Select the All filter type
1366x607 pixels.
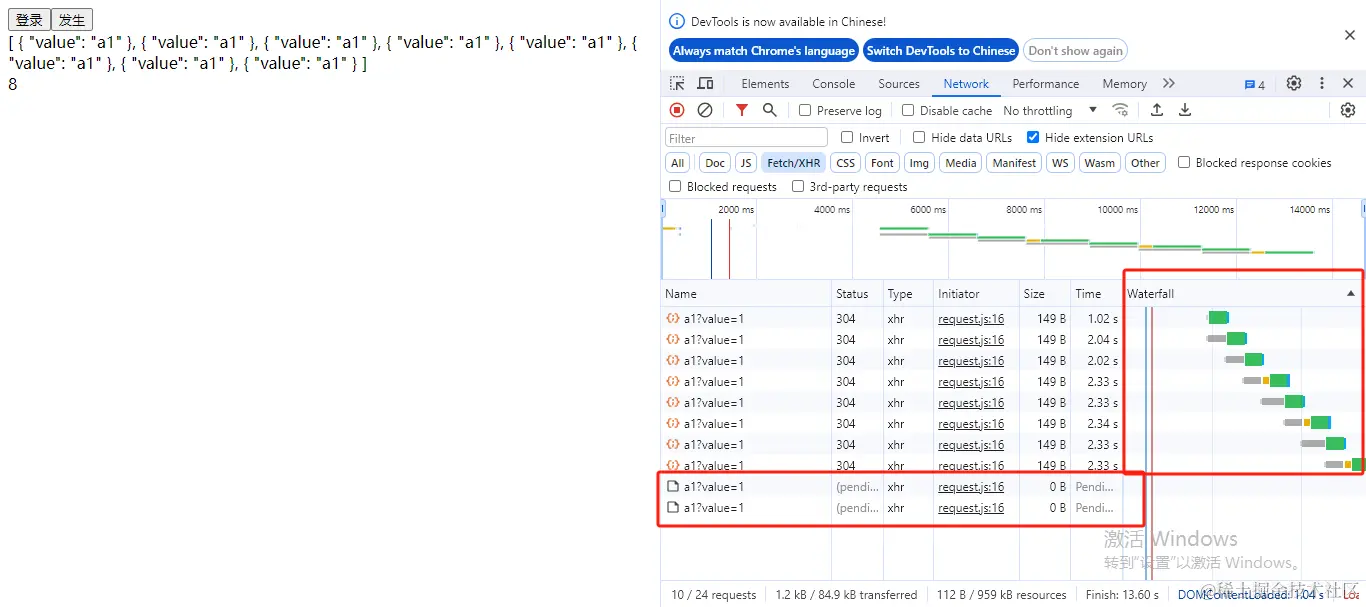pos(678,163)
